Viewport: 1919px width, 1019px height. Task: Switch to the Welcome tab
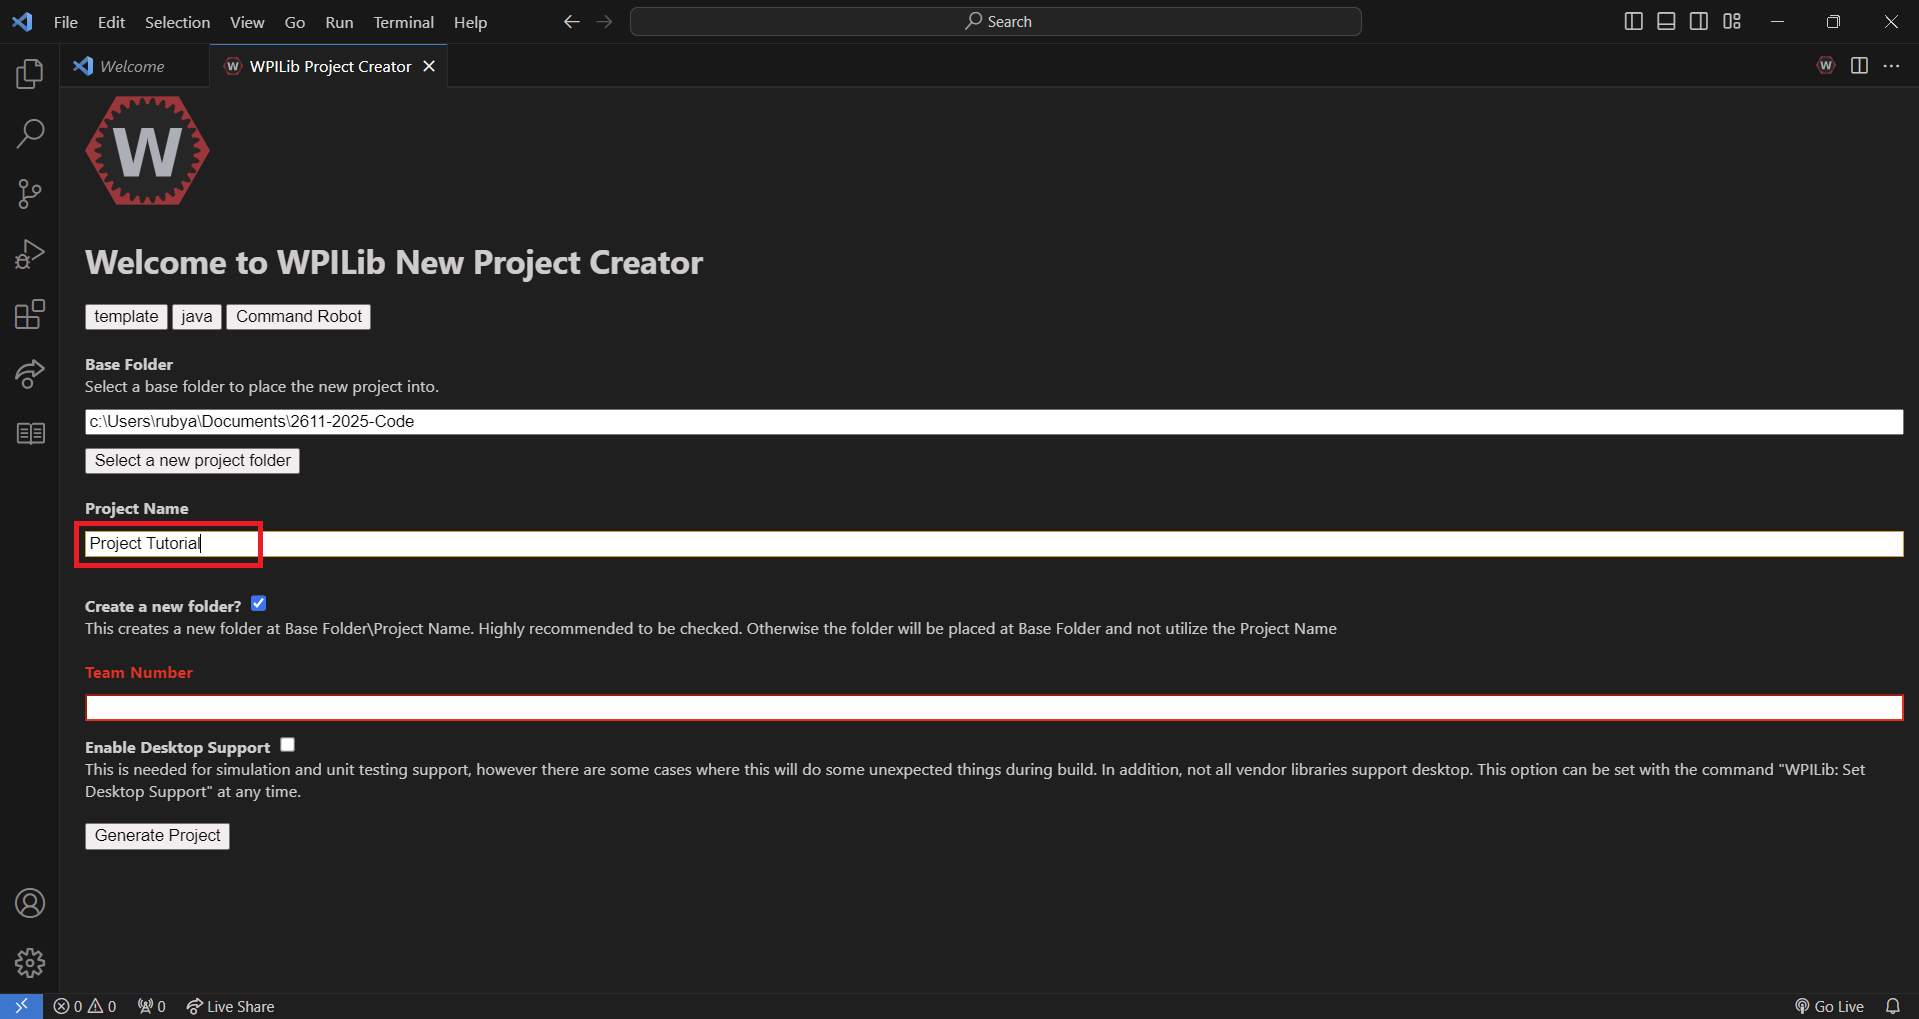tap(134, 66)
